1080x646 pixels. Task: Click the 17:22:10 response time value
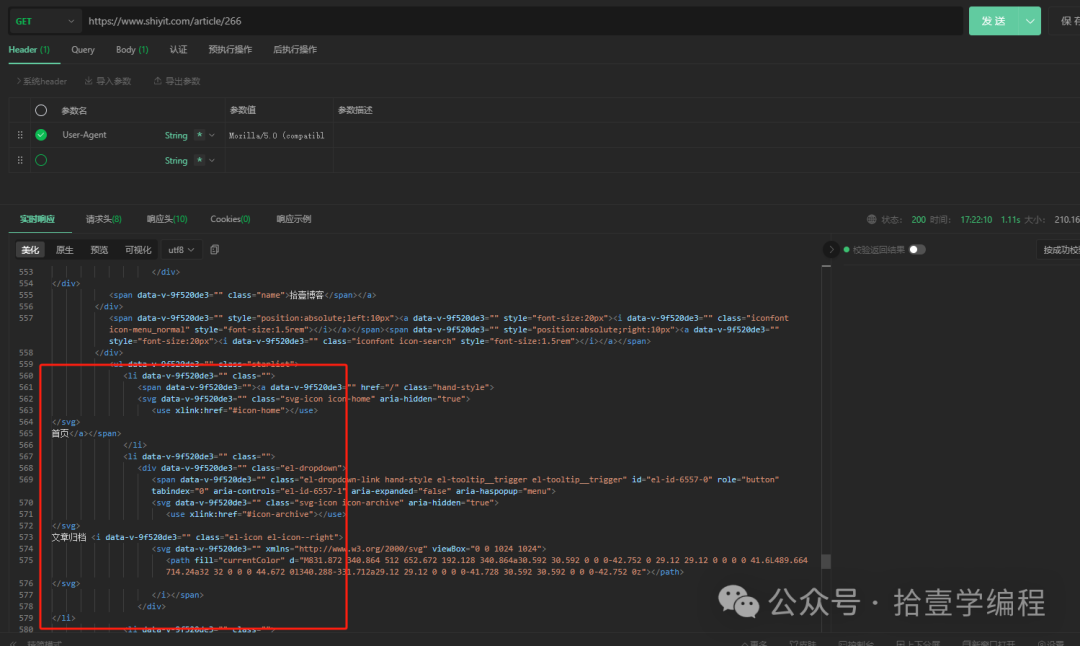[976, 220]
